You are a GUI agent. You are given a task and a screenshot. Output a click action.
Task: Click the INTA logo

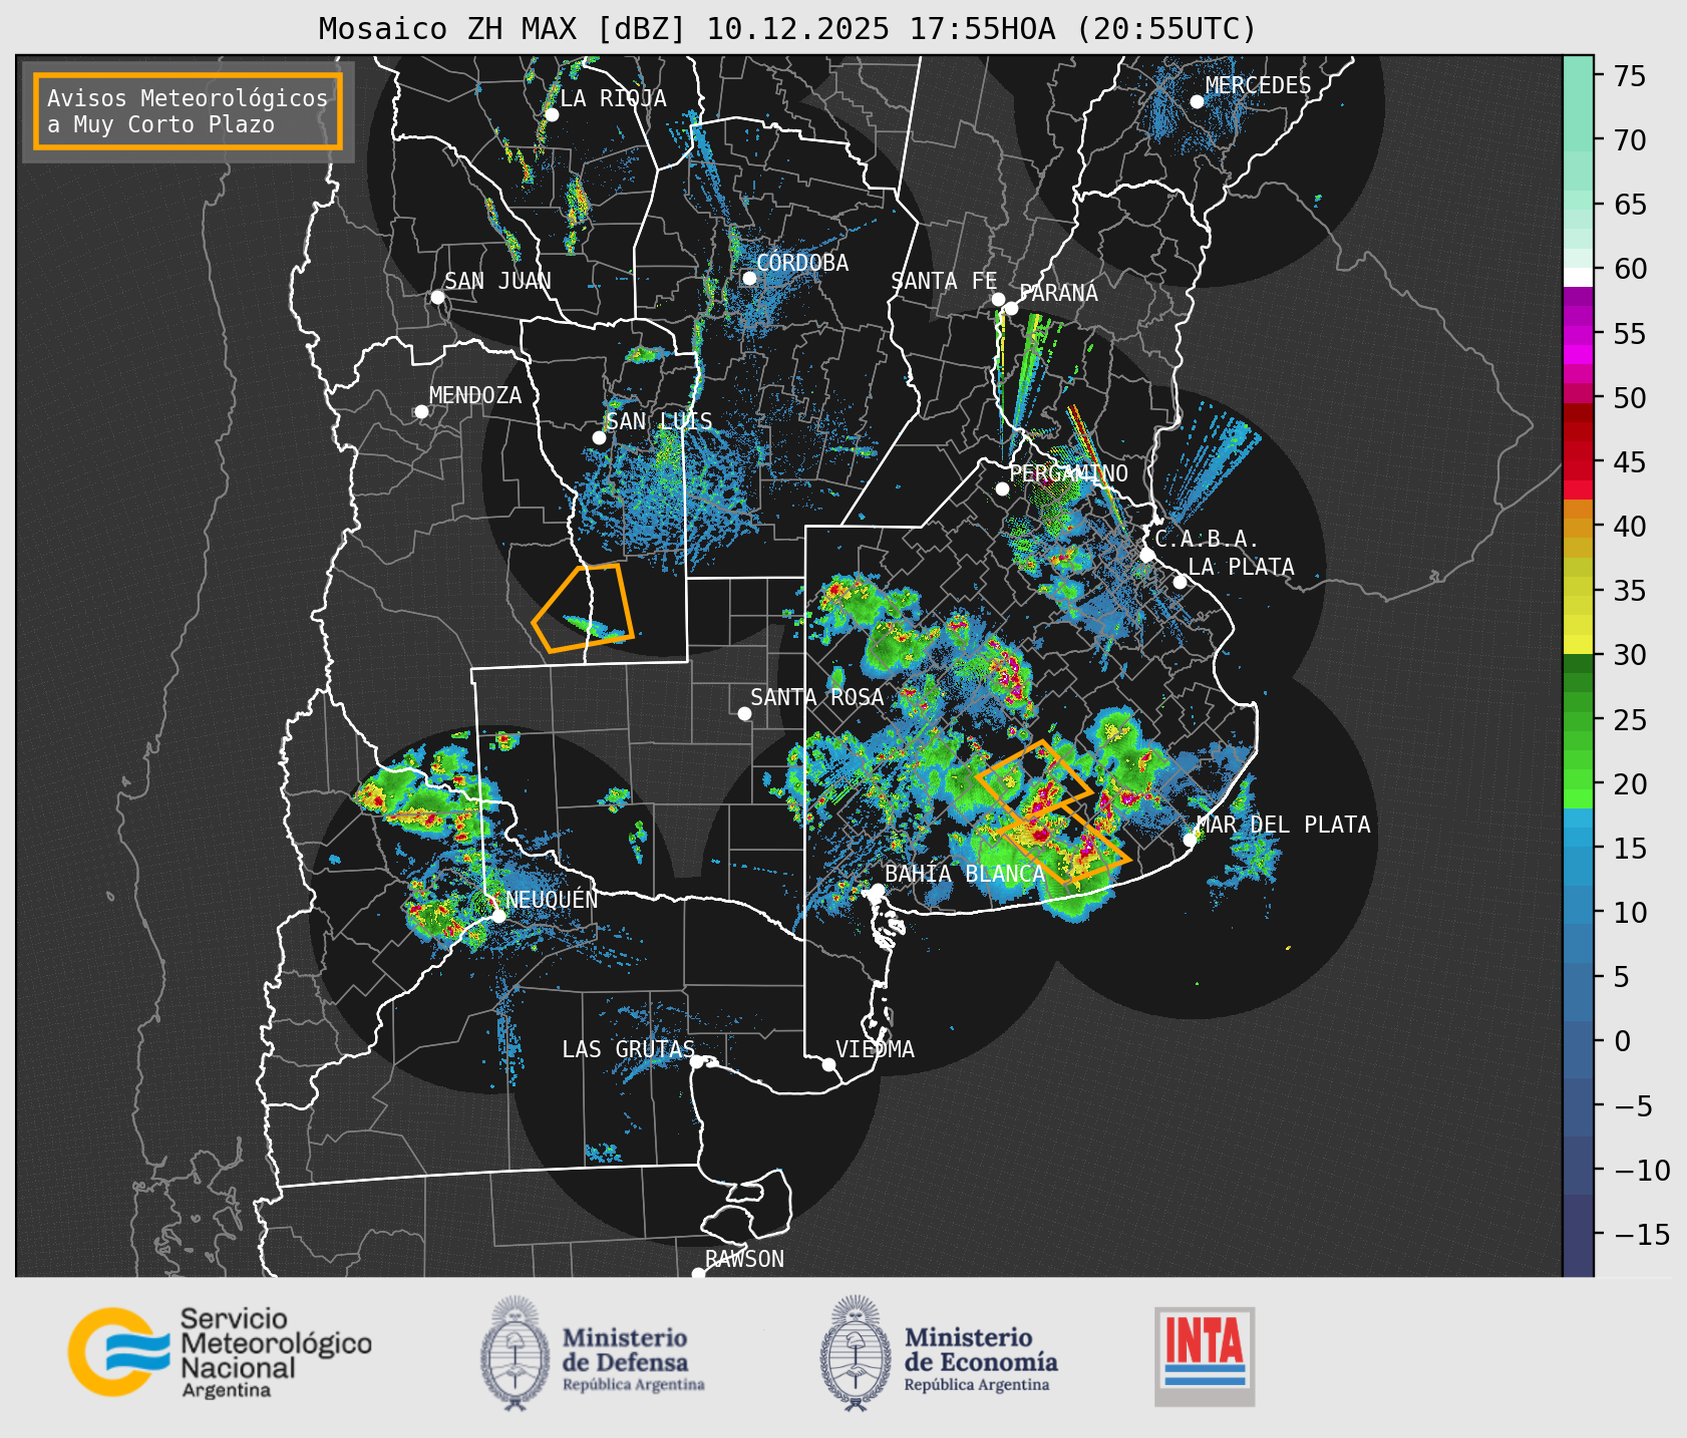[1204, 1357]
